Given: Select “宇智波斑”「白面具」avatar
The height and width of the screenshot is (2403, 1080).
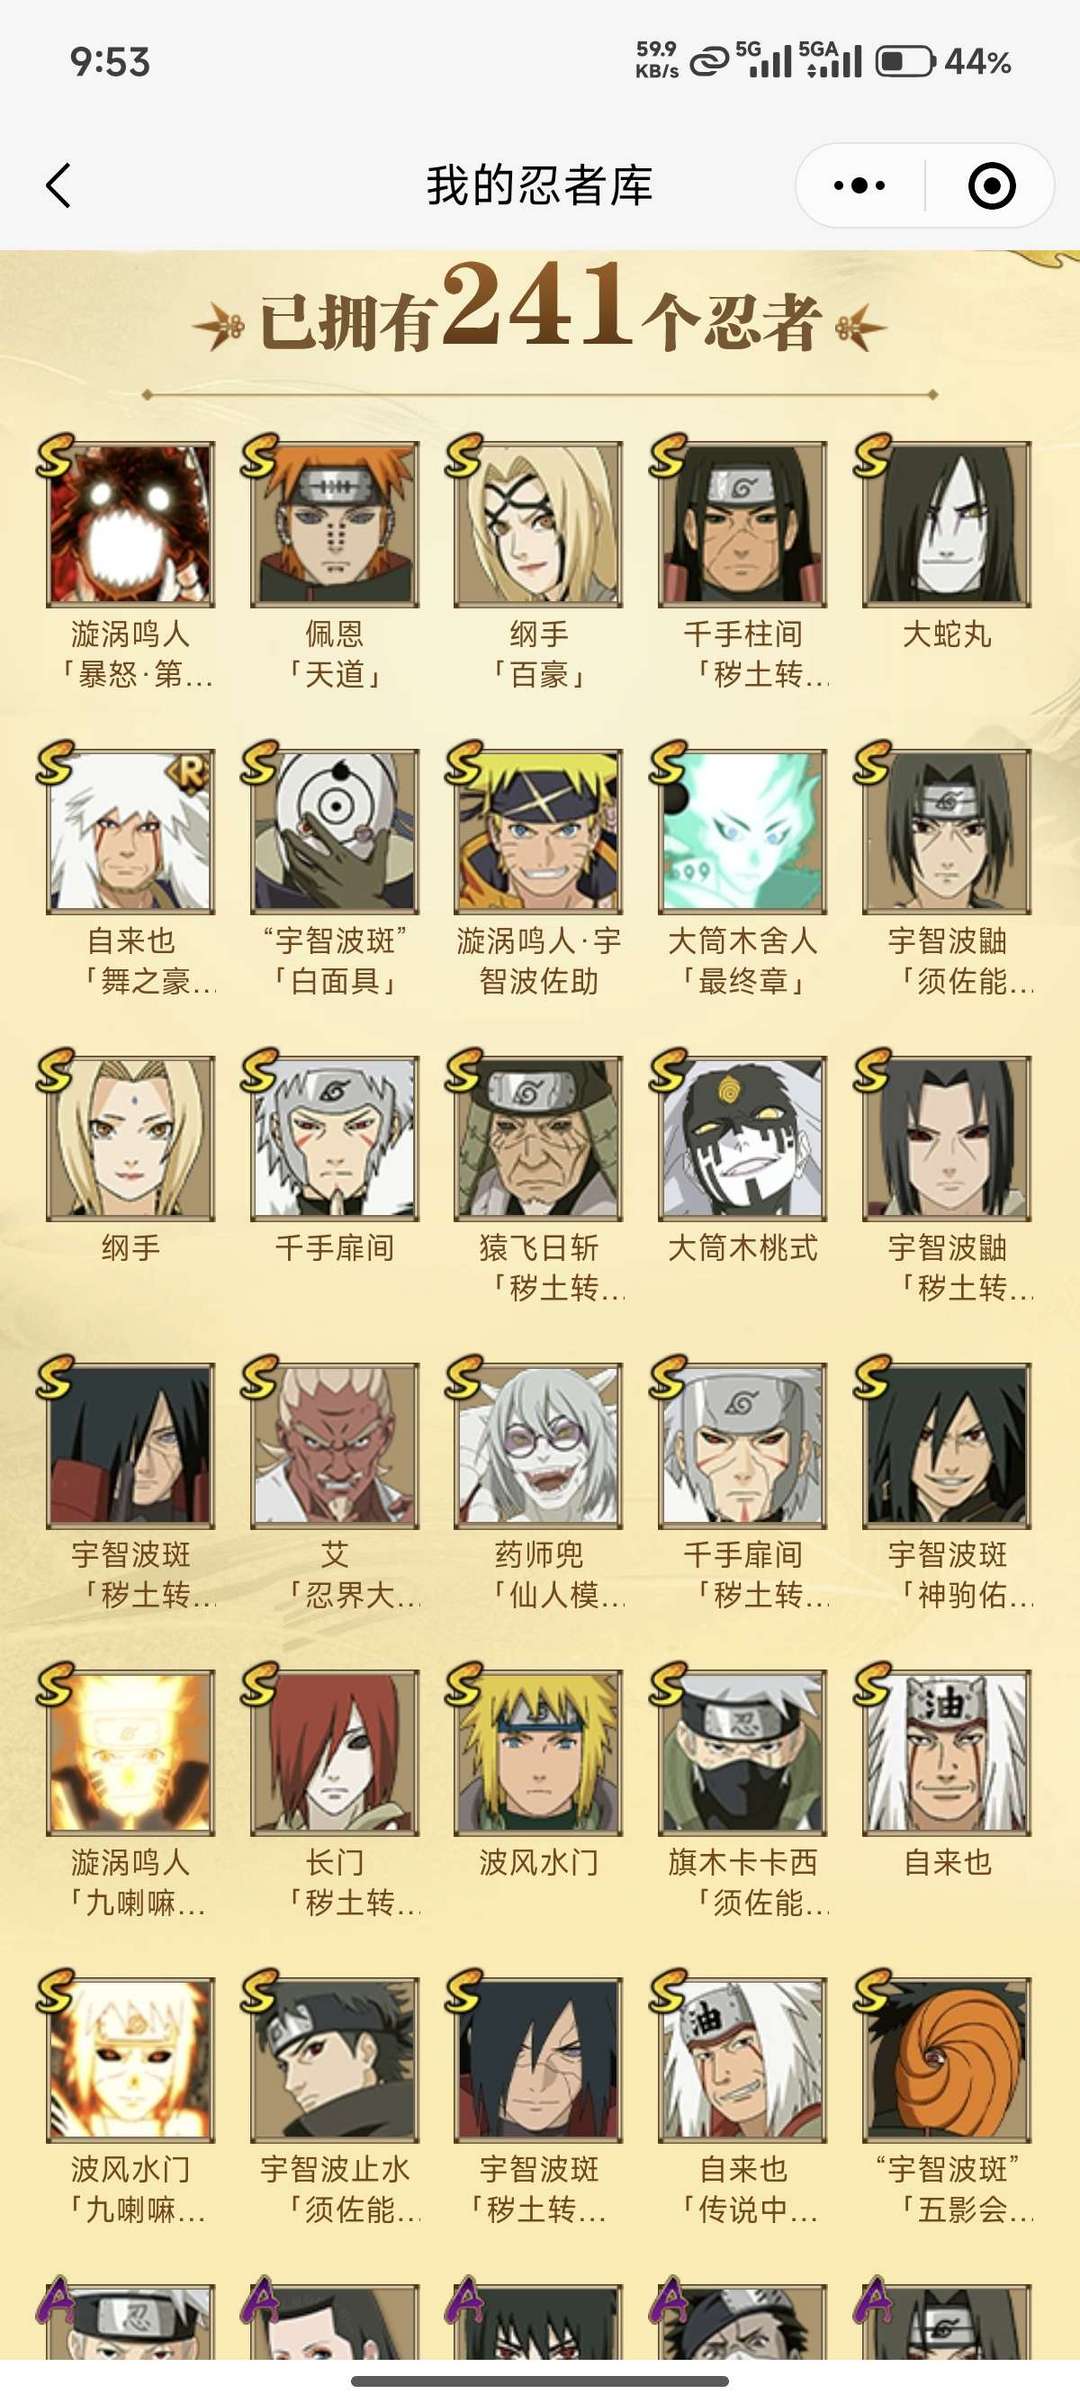Looking at the screenshot, I should [x=334, y=830].
